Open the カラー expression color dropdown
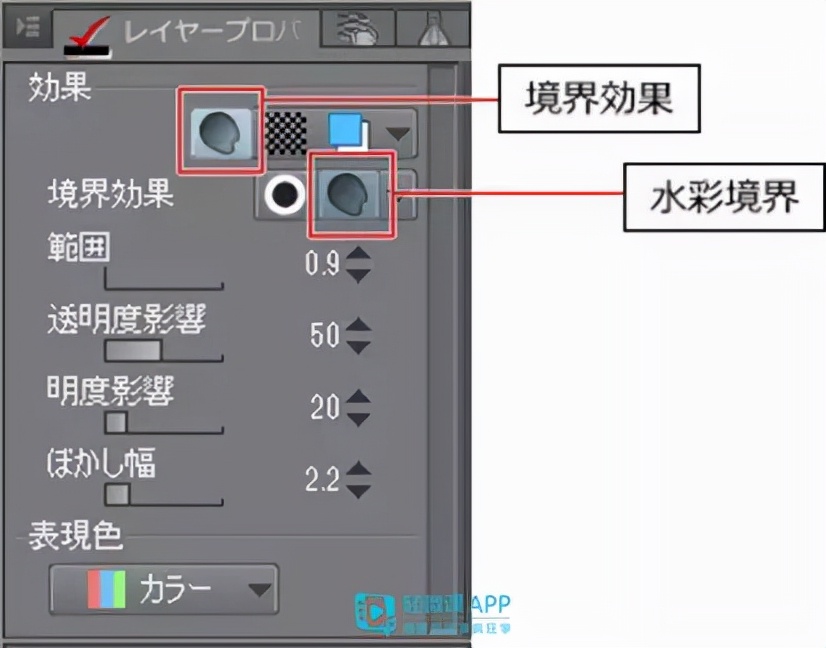This screenshot has width=826, height=648. [164, 590]
